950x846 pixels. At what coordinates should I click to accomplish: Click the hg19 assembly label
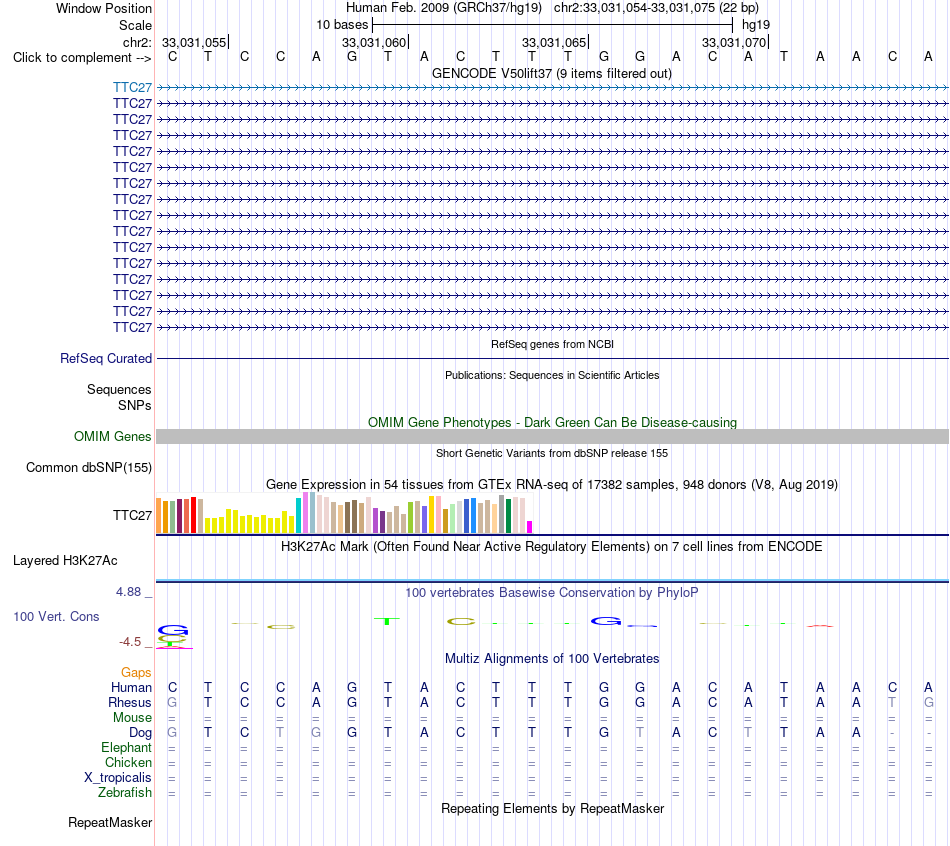(x=756, y=25)
